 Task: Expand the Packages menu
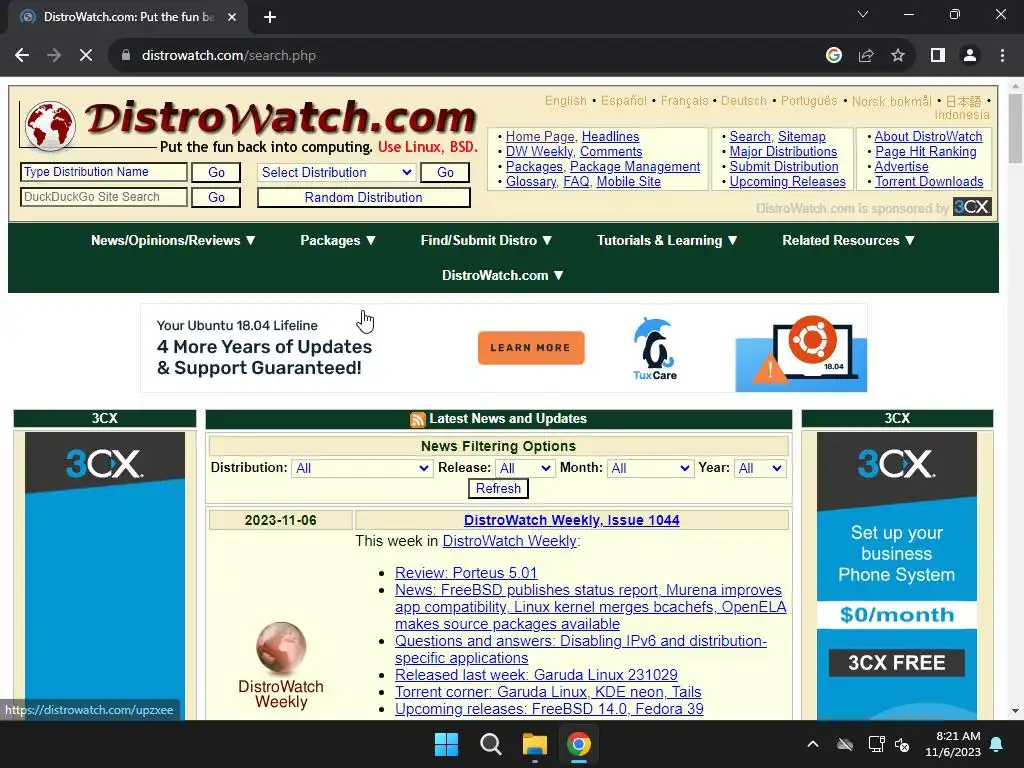point(338,240)
